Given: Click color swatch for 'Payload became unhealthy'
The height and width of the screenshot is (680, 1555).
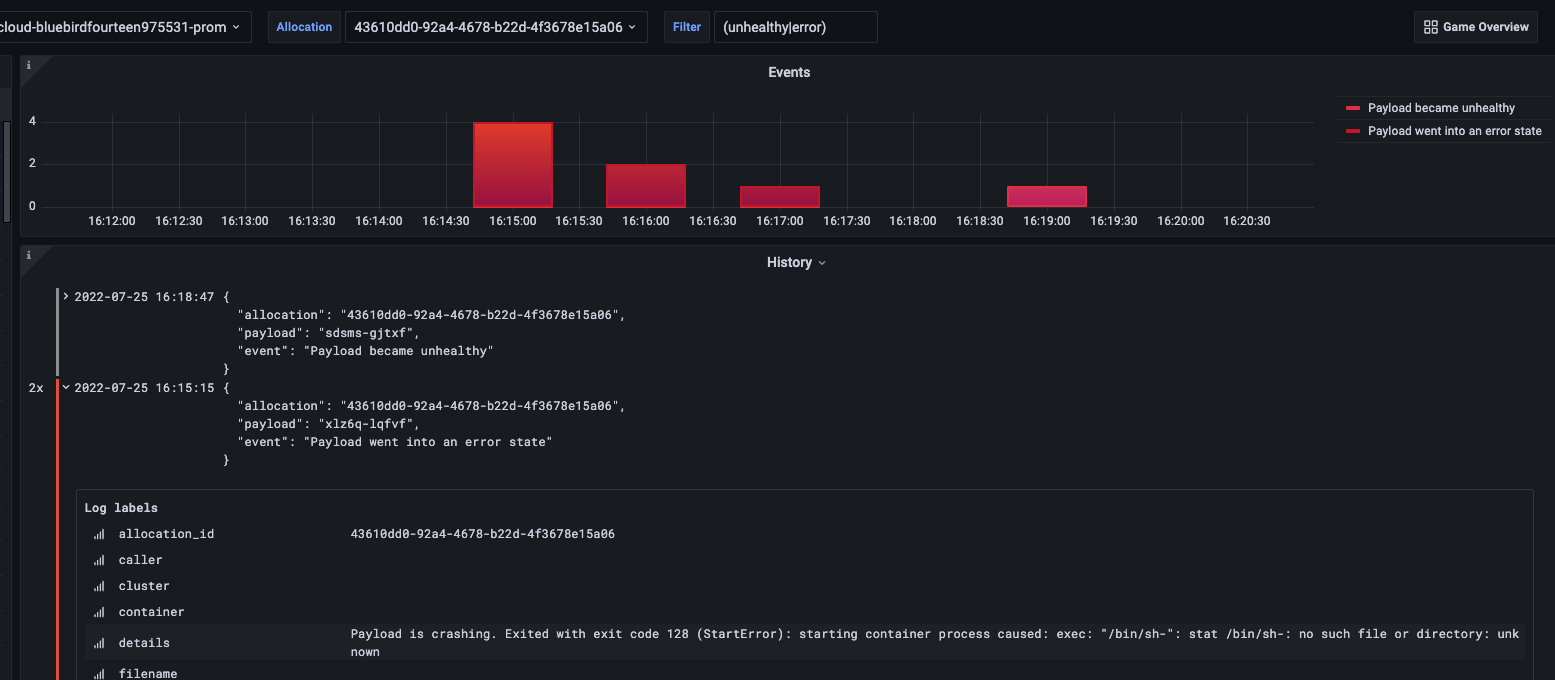Looking at the screenshot, I should [1353, 108].
